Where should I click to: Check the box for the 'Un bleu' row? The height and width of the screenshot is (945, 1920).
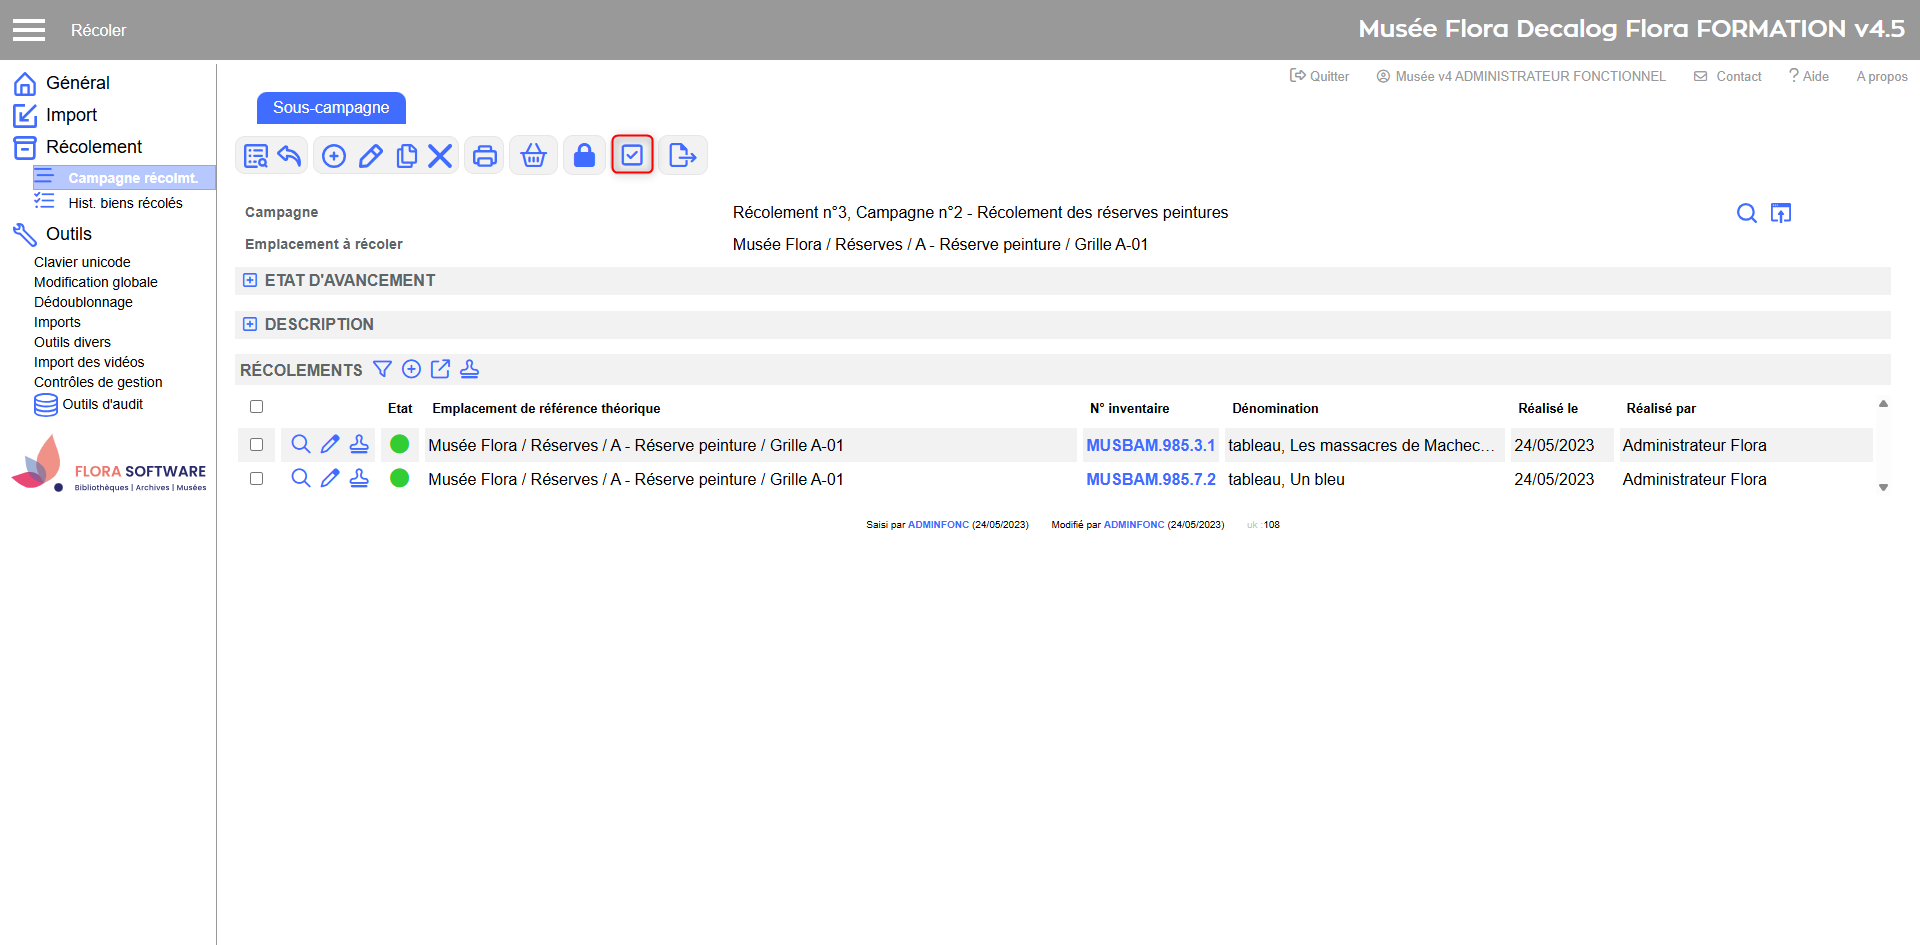[x=257, y=479]
